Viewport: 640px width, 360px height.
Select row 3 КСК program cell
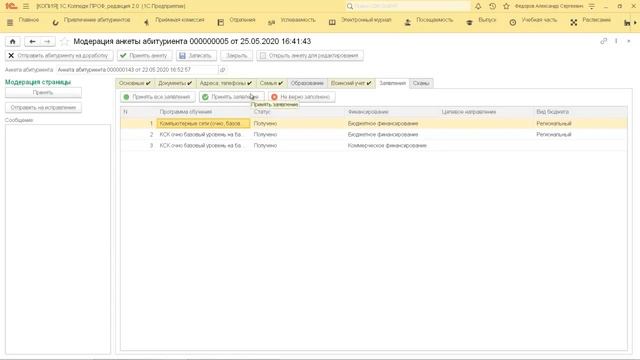click(x=203, y=145)
